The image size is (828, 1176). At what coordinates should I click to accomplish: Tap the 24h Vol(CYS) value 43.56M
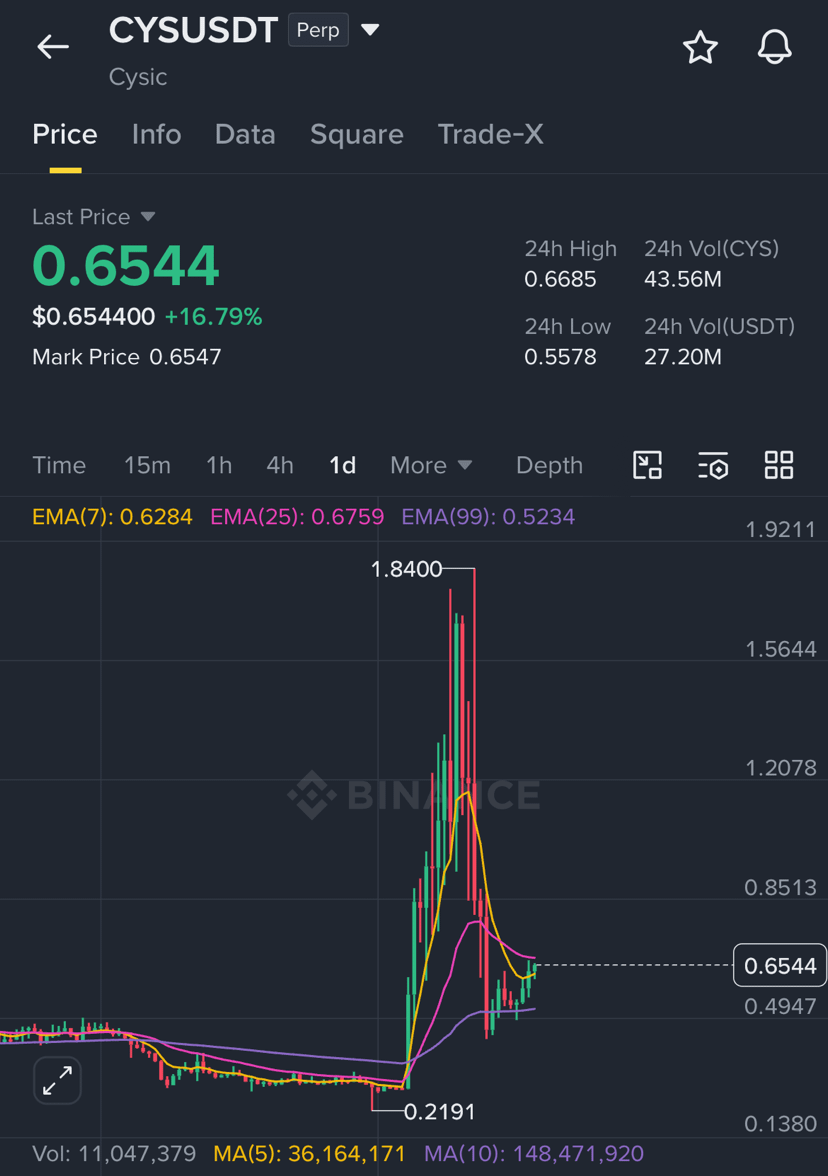(682, 280)
